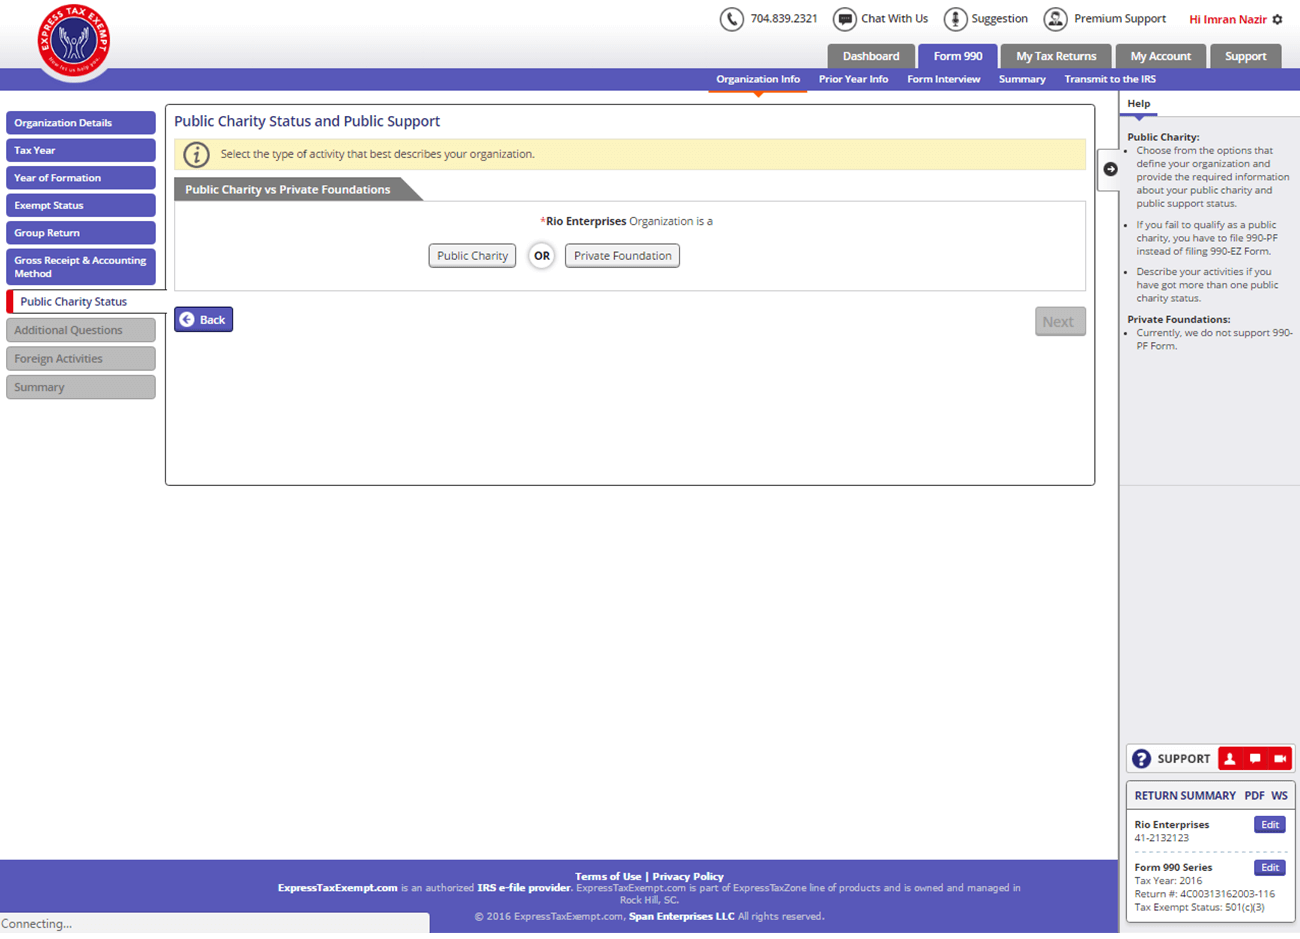The image size is (1300, 939).
Task: Select Prior Year Info sub-menu
Action: [853, 79]
